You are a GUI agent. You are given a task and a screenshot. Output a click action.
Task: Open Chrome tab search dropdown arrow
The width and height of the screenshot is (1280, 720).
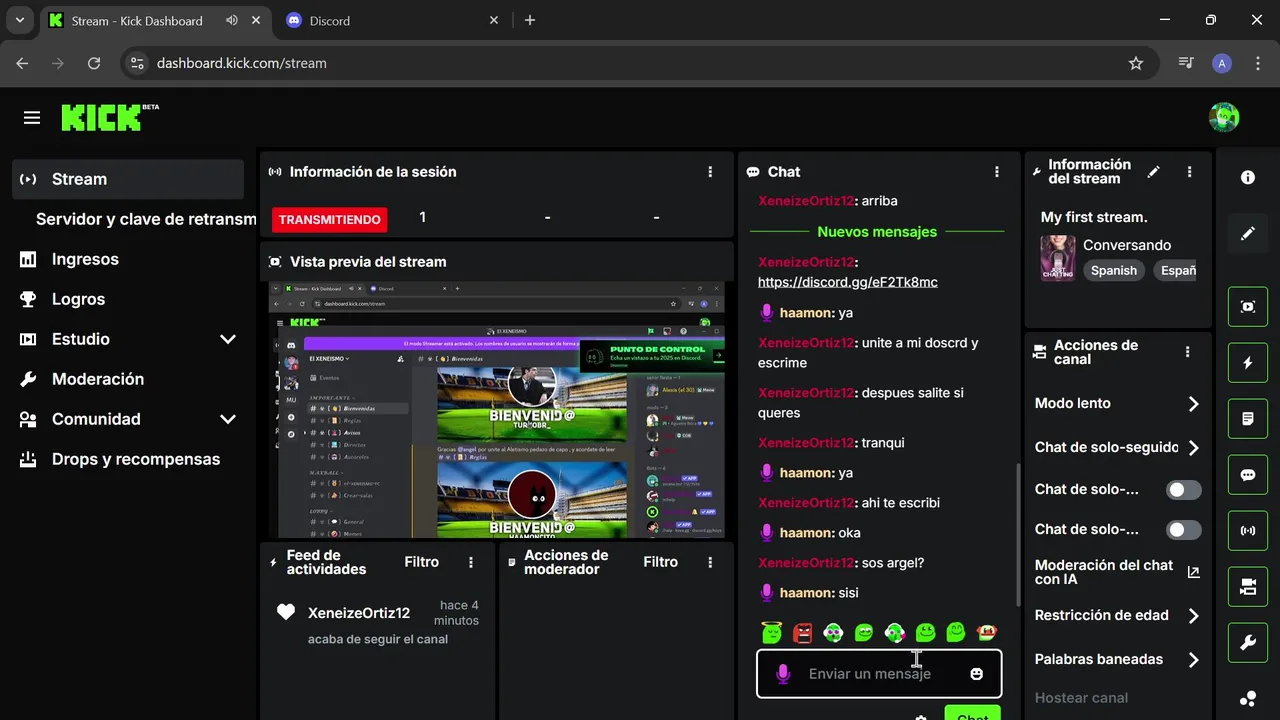tap(19, 20)
